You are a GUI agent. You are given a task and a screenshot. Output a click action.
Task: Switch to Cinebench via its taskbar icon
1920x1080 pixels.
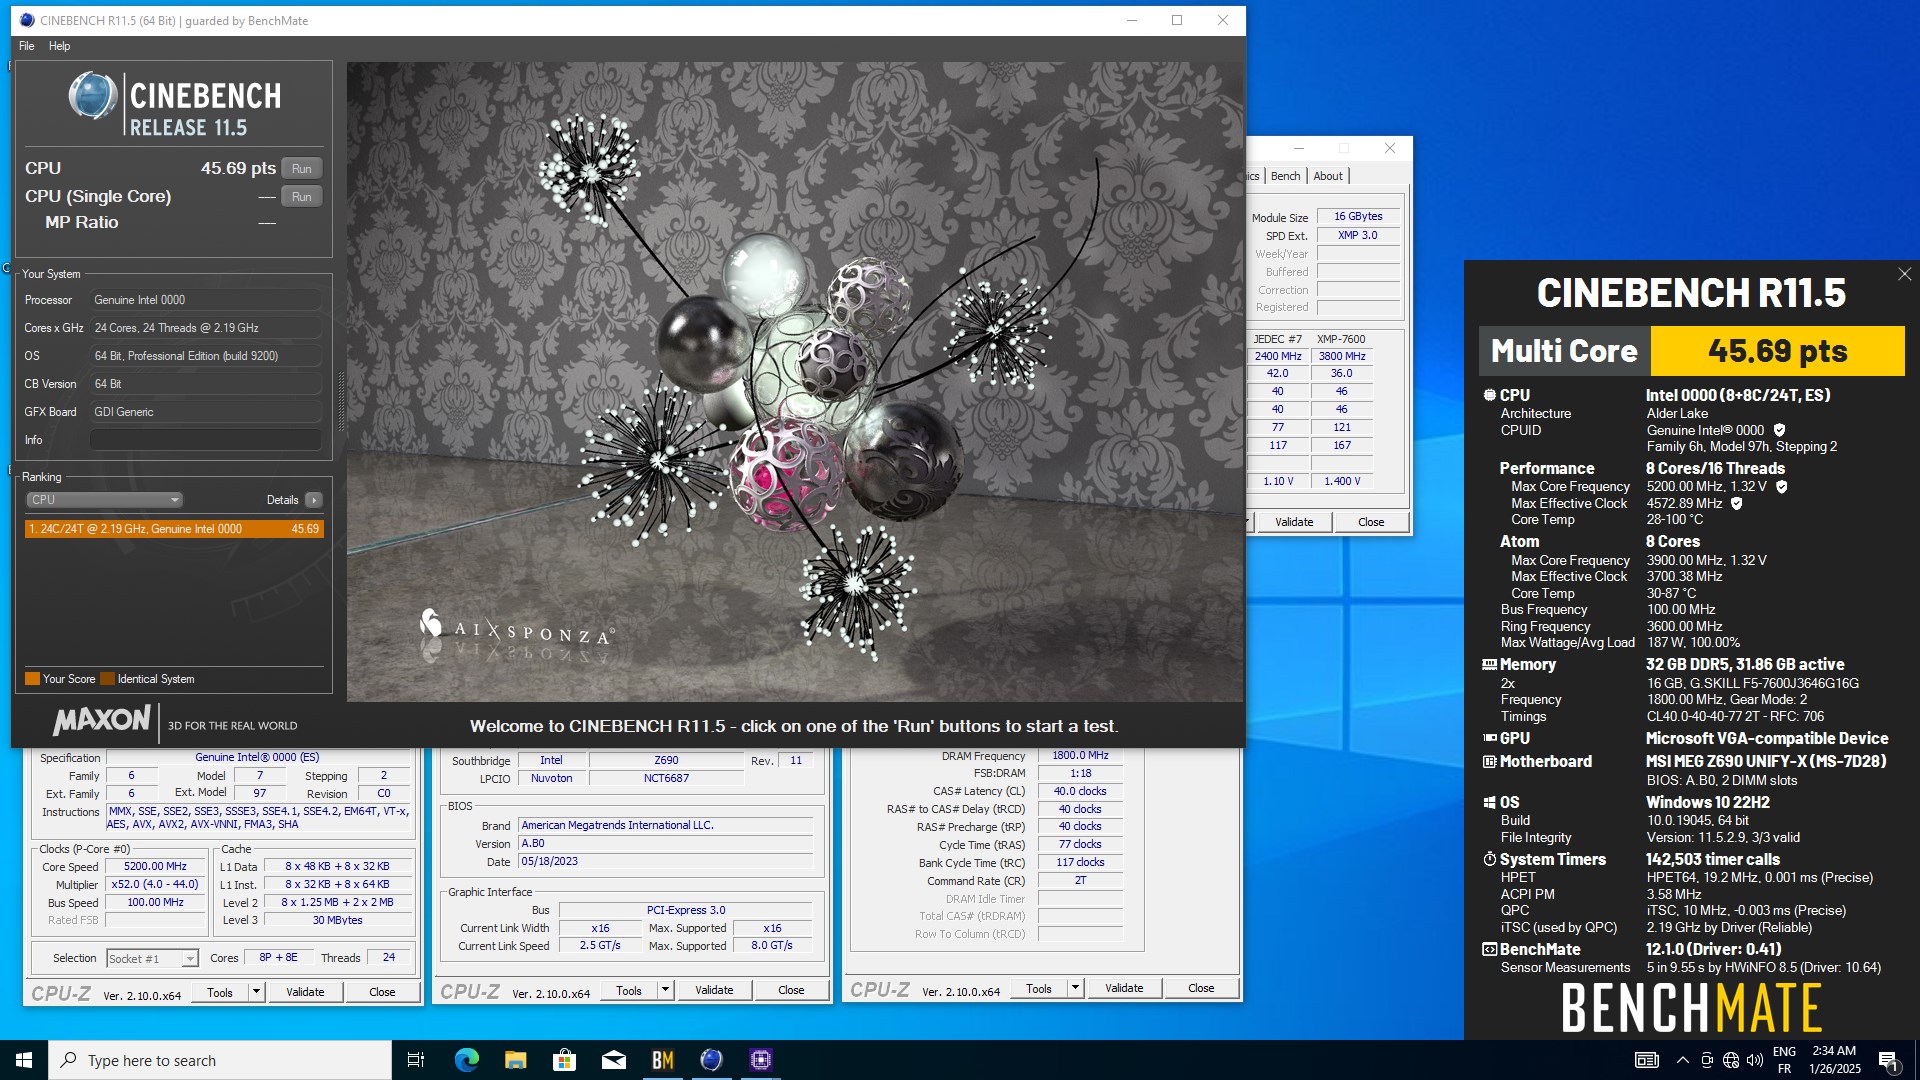711,1060
